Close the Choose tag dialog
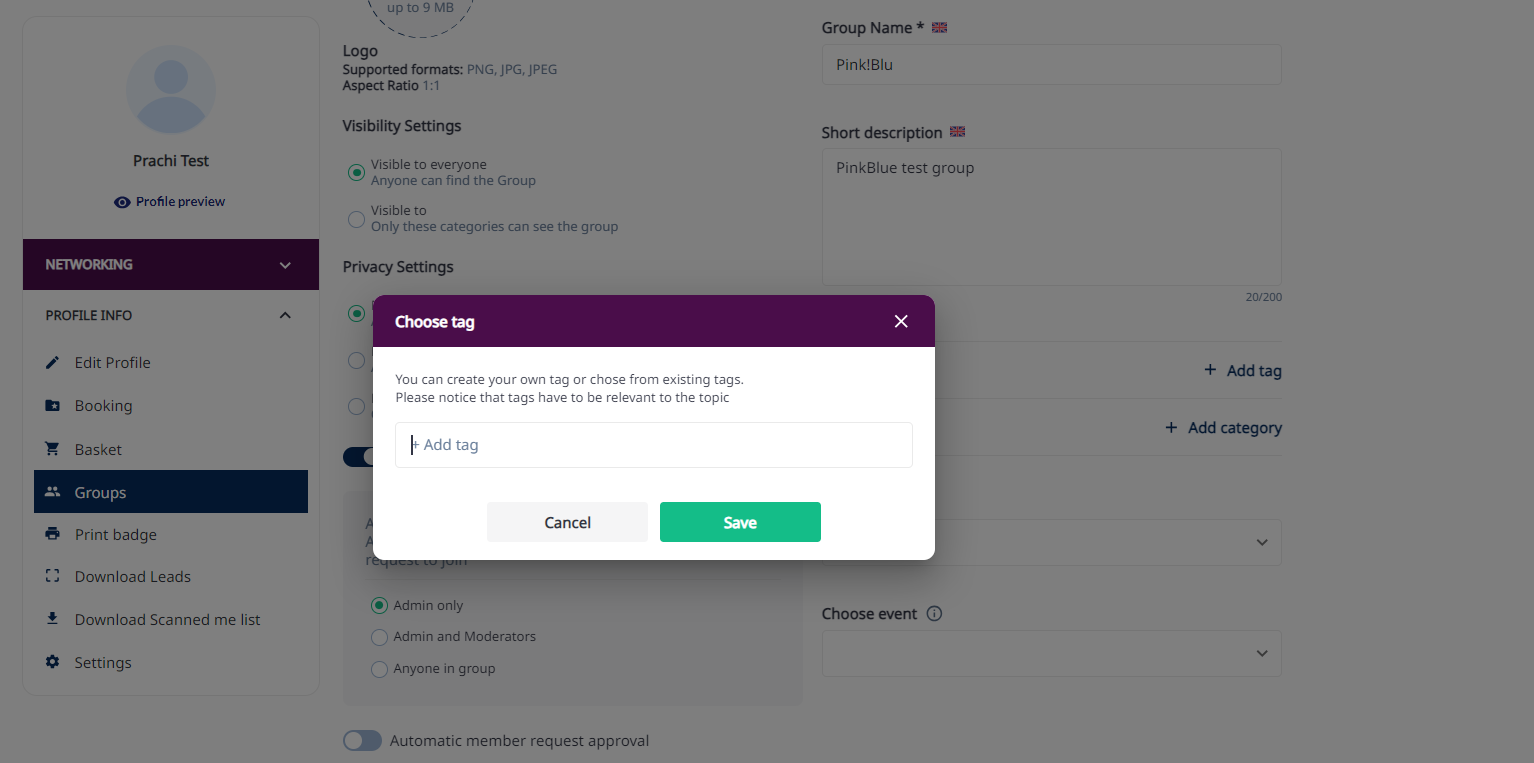The image size is (1534, 763). [x=901, y=321]
